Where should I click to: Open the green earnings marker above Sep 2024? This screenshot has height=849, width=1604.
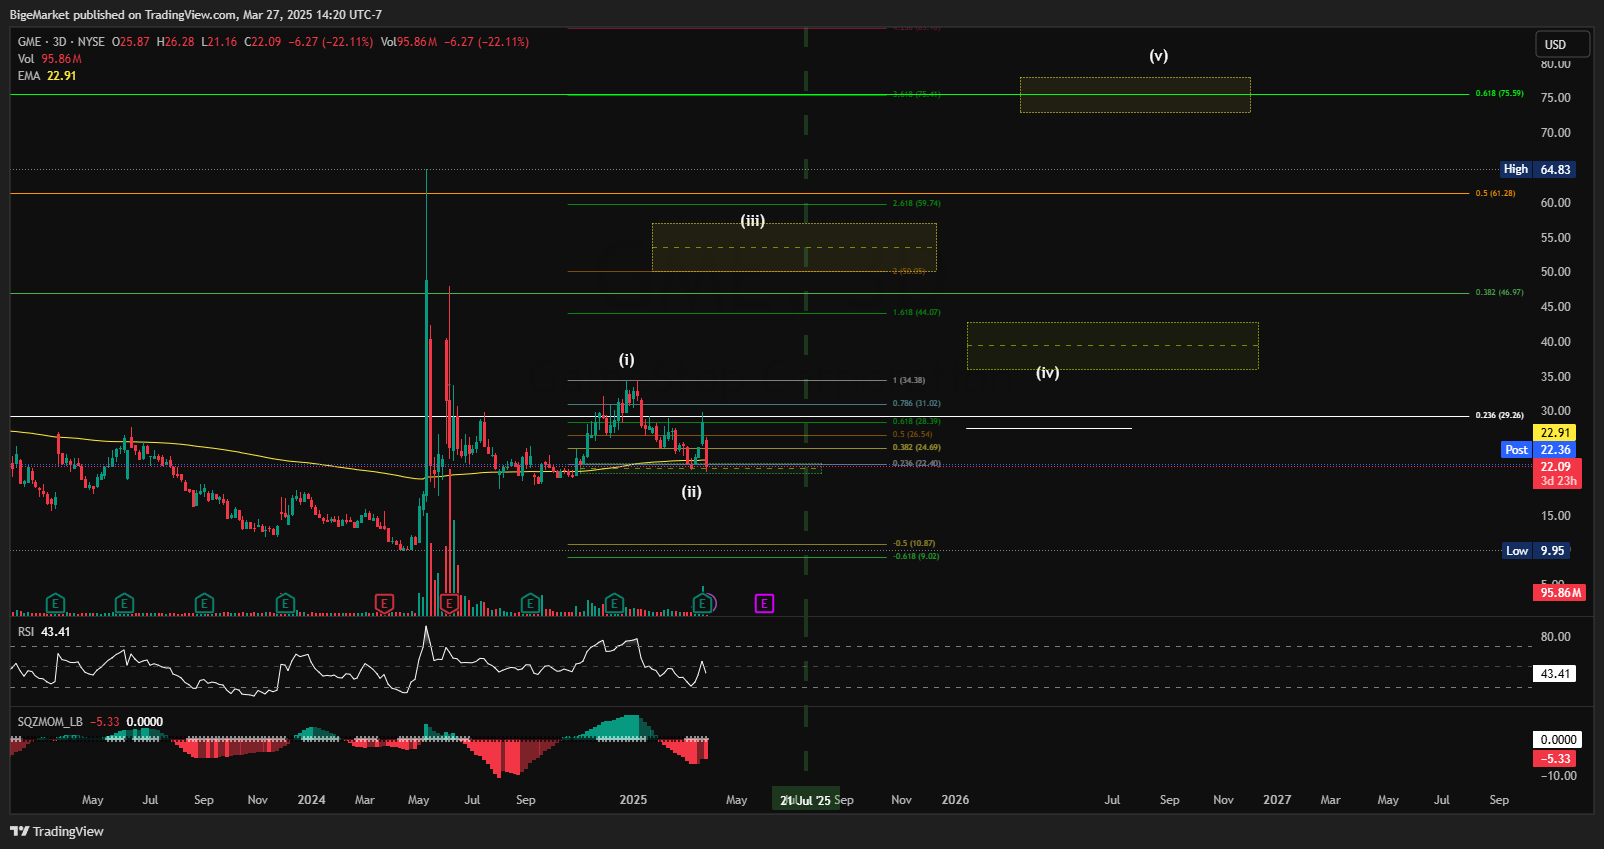(x=531, y=603)
